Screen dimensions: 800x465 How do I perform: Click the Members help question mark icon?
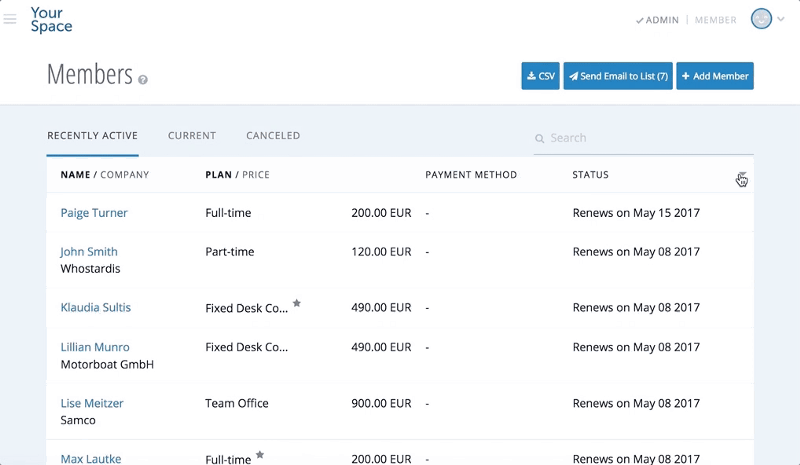coord(143,80)
